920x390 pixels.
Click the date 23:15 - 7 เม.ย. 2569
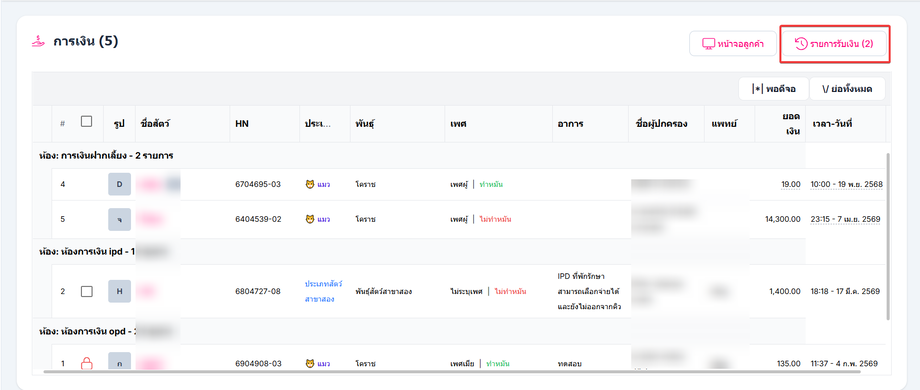pos(845,219)
